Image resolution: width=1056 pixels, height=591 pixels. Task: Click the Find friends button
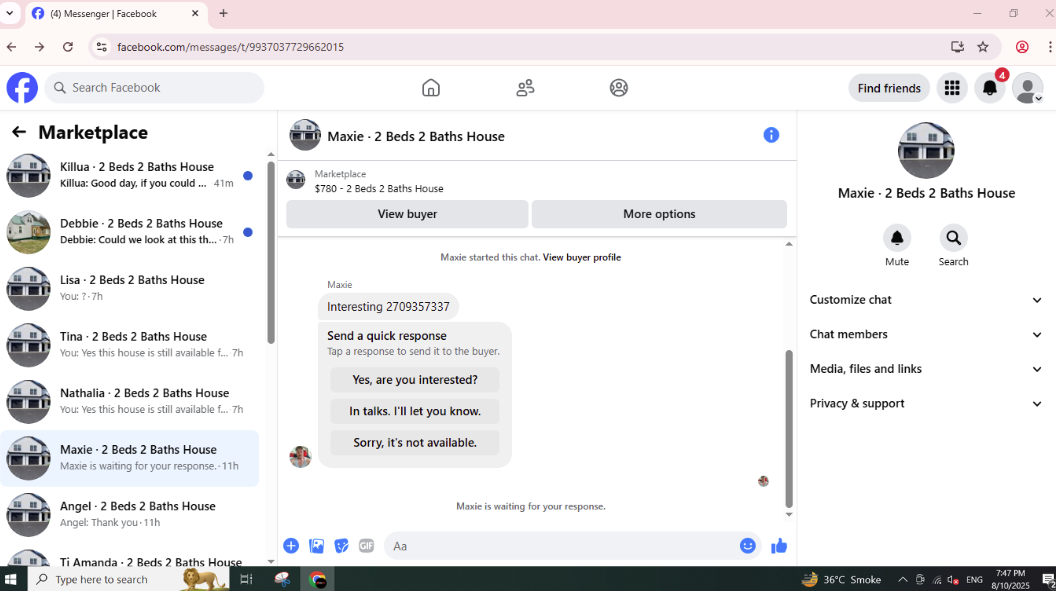click(x=889, y=88)
